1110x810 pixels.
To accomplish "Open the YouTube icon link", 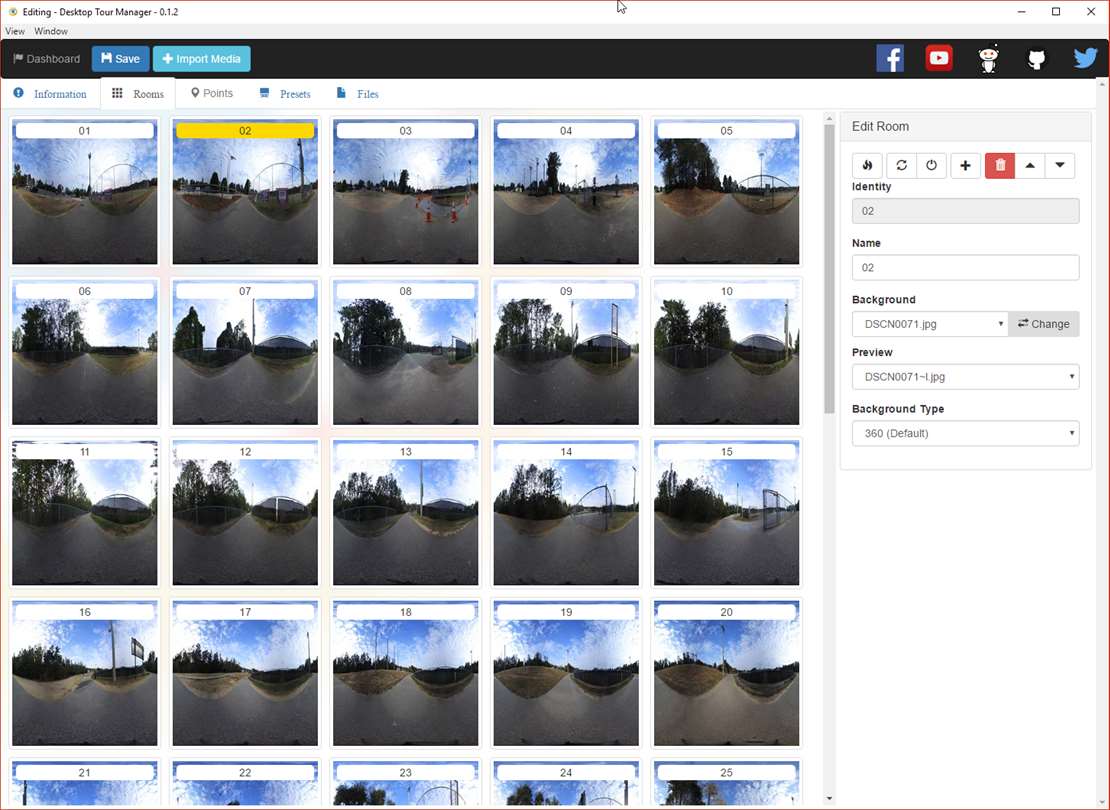I will pyautogui.click(x=939, y=58).
